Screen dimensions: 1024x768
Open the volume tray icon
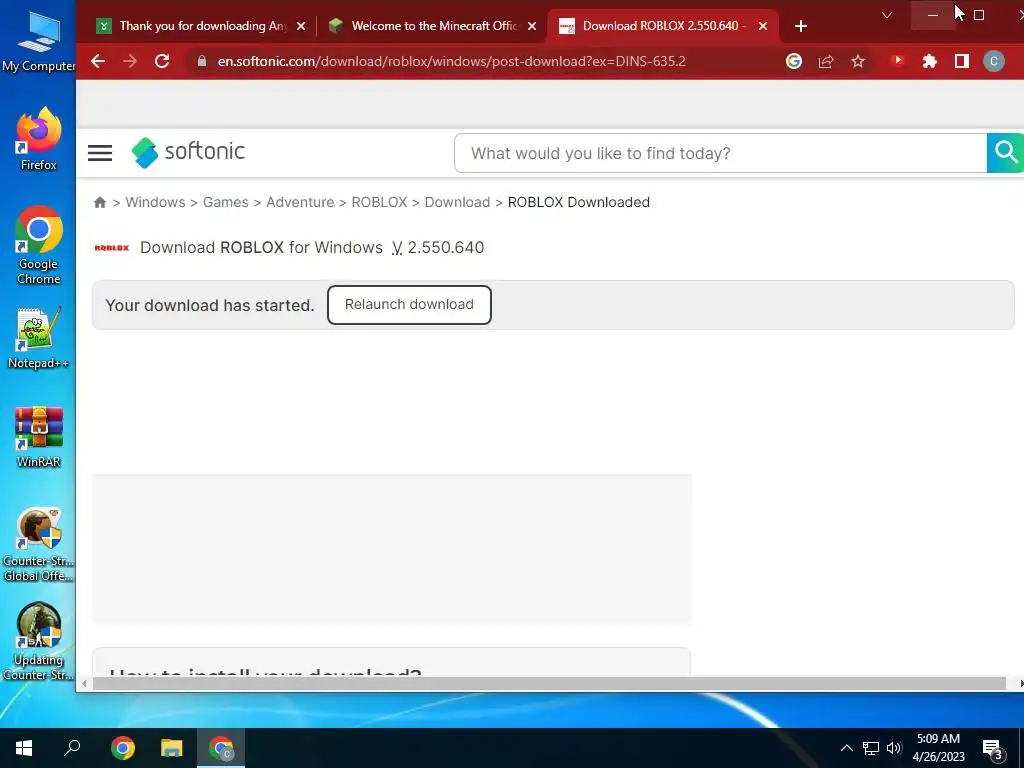coord(893,748)
